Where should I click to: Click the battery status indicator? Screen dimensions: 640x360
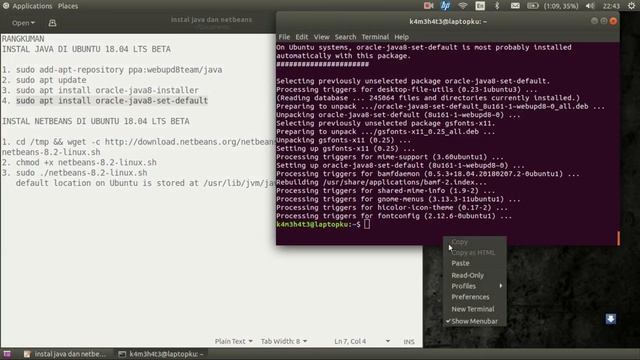coord(552,6)
